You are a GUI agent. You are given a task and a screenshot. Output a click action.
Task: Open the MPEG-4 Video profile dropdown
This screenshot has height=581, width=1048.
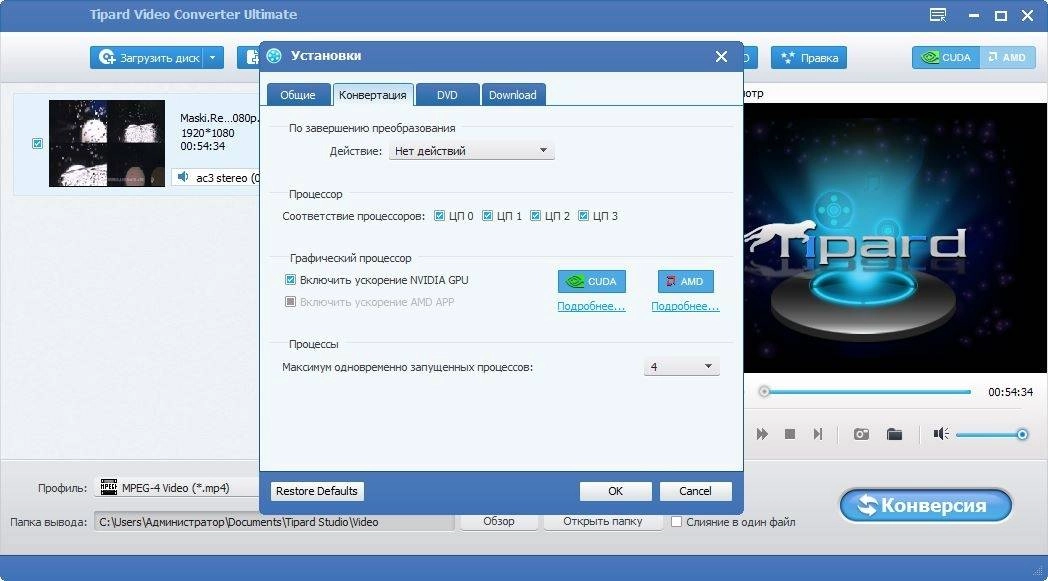coord(178,488)
